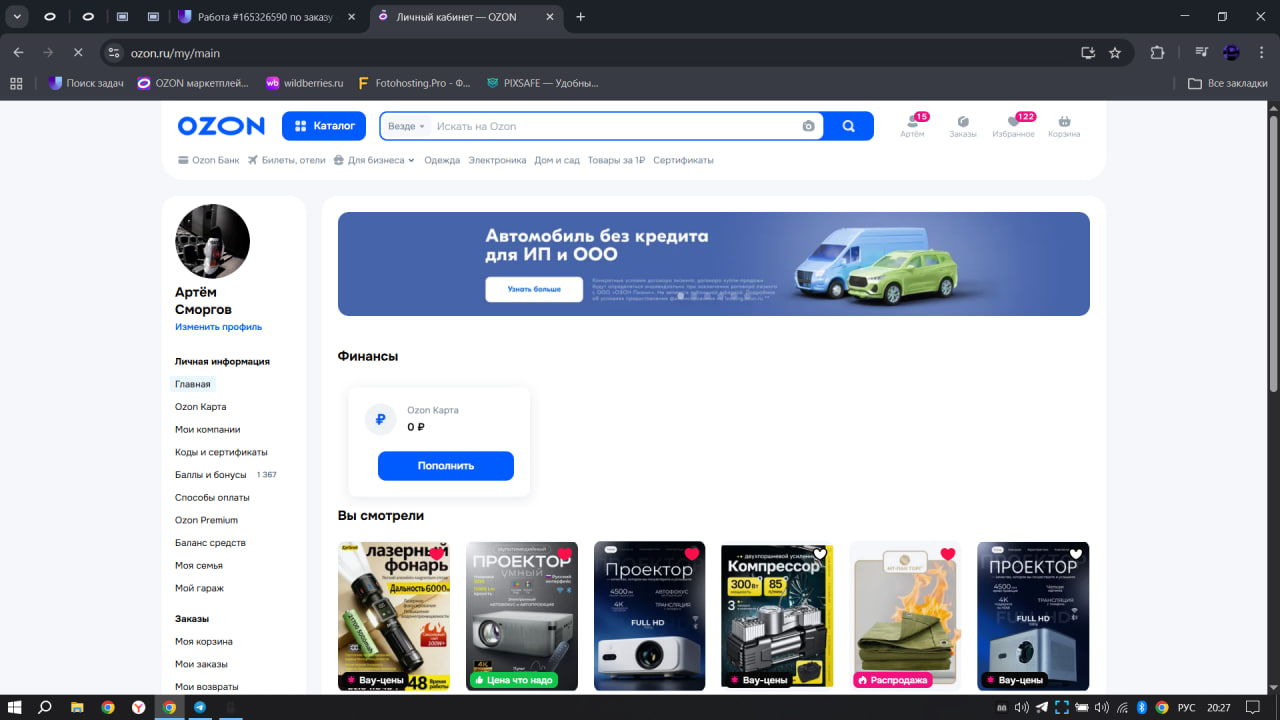1280x720 pixels.
Task: Toggle favorite heart on Проектор FULL HD white card
Action: click(x=692, y=555)
